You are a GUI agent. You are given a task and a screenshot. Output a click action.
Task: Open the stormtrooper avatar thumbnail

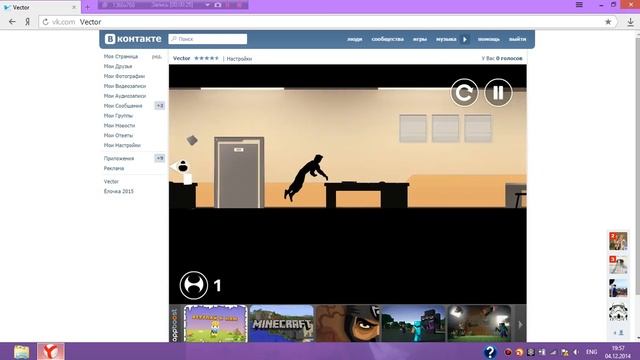coord(618,312)
